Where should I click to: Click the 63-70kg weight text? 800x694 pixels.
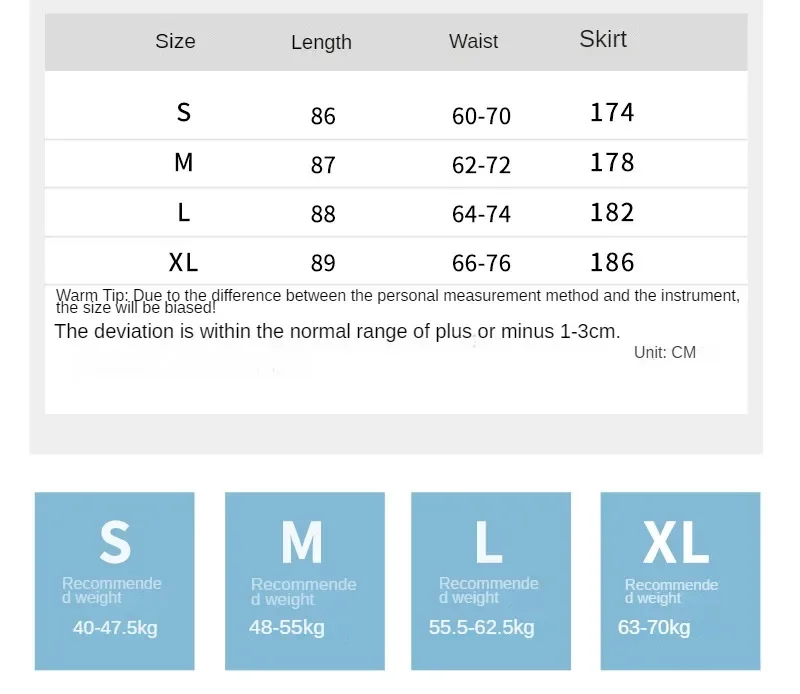click(x=654, y=627)
